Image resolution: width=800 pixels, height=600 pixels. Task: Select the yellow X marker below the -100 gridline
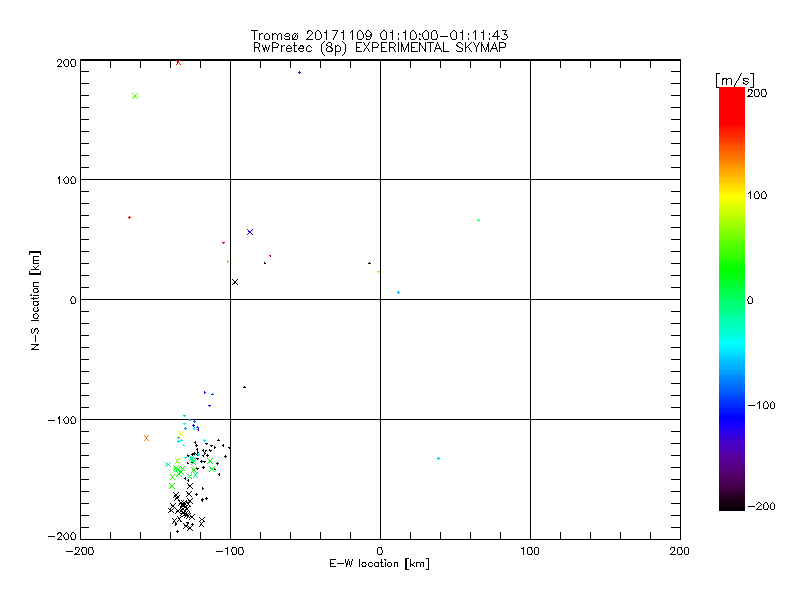[x=181, y=434]
